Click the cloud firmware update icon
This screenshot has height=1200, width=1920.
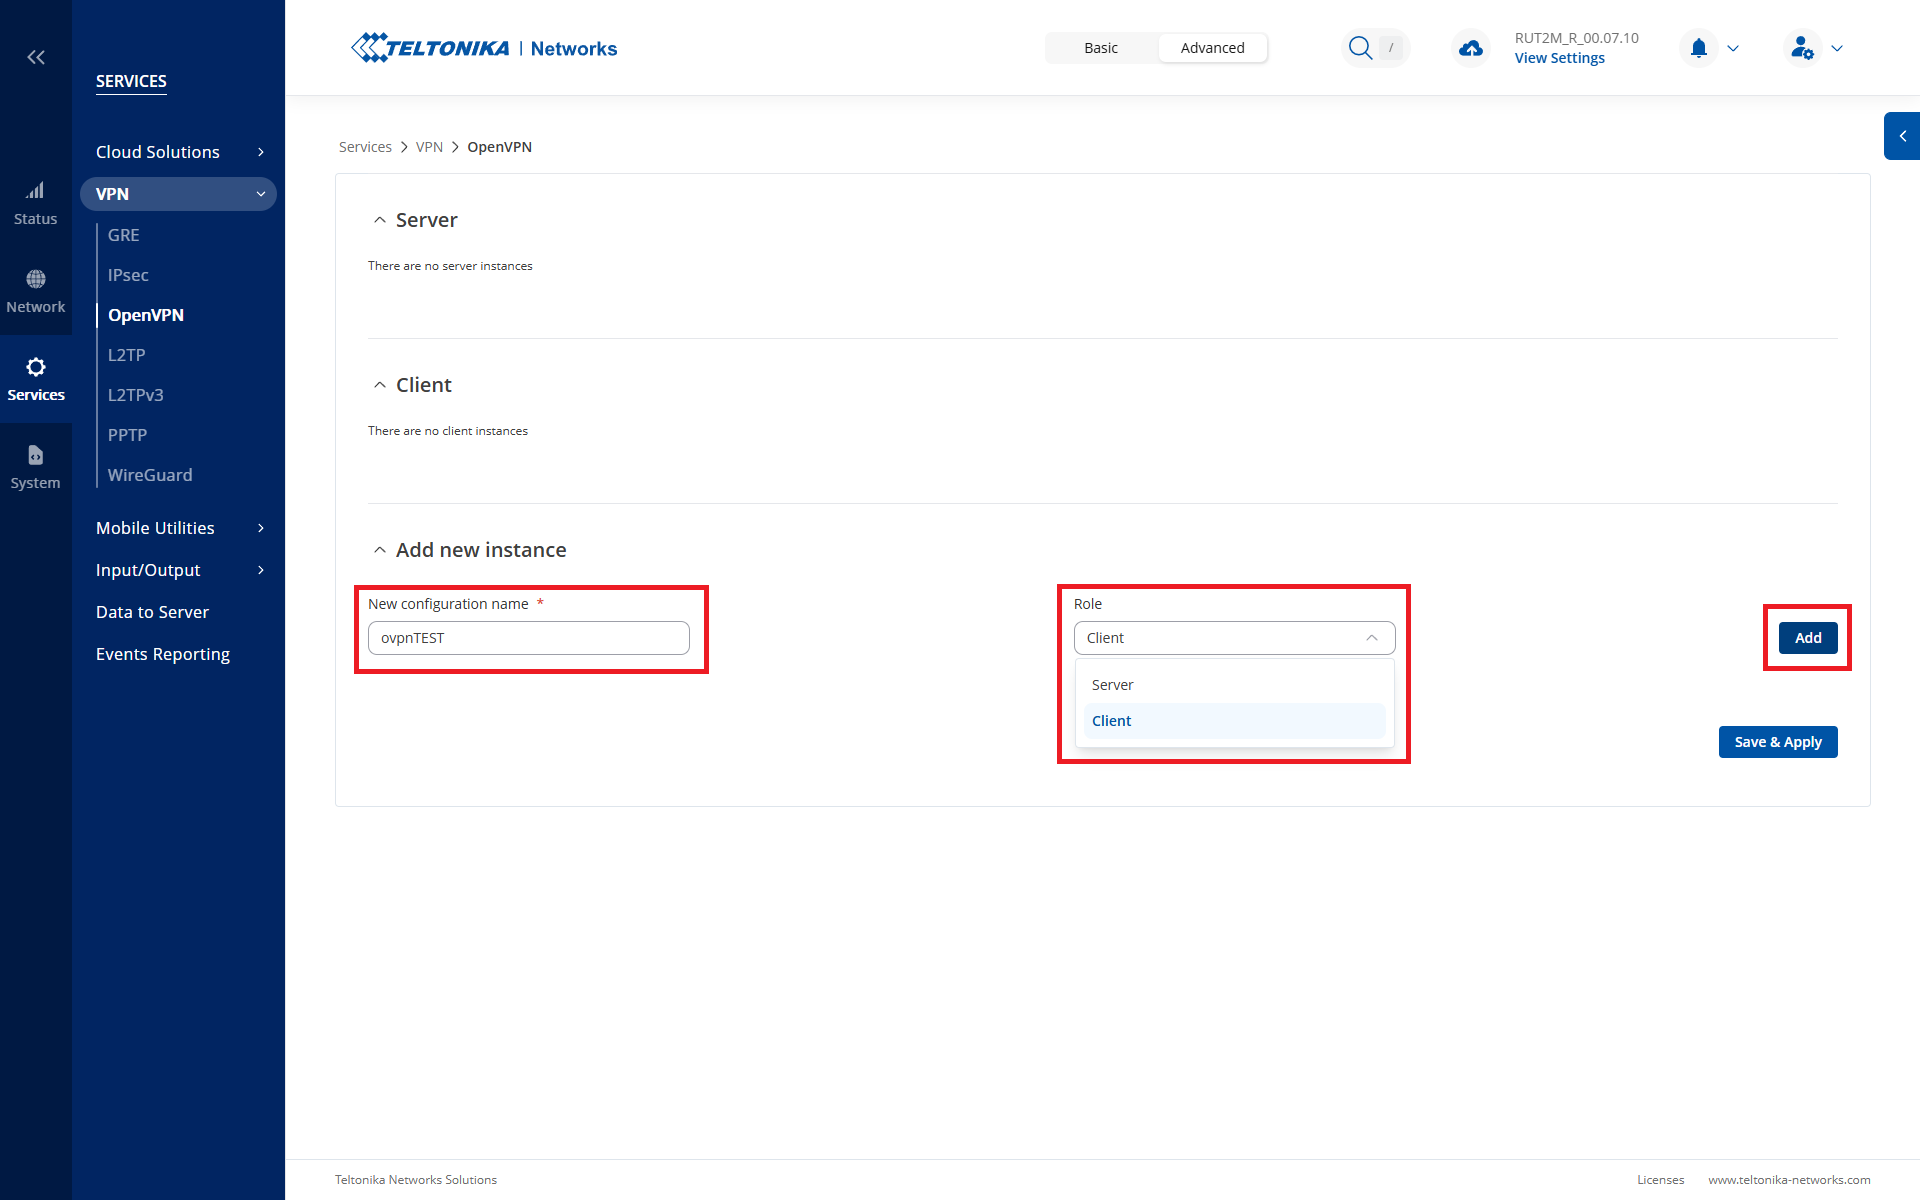point(1470,48)
